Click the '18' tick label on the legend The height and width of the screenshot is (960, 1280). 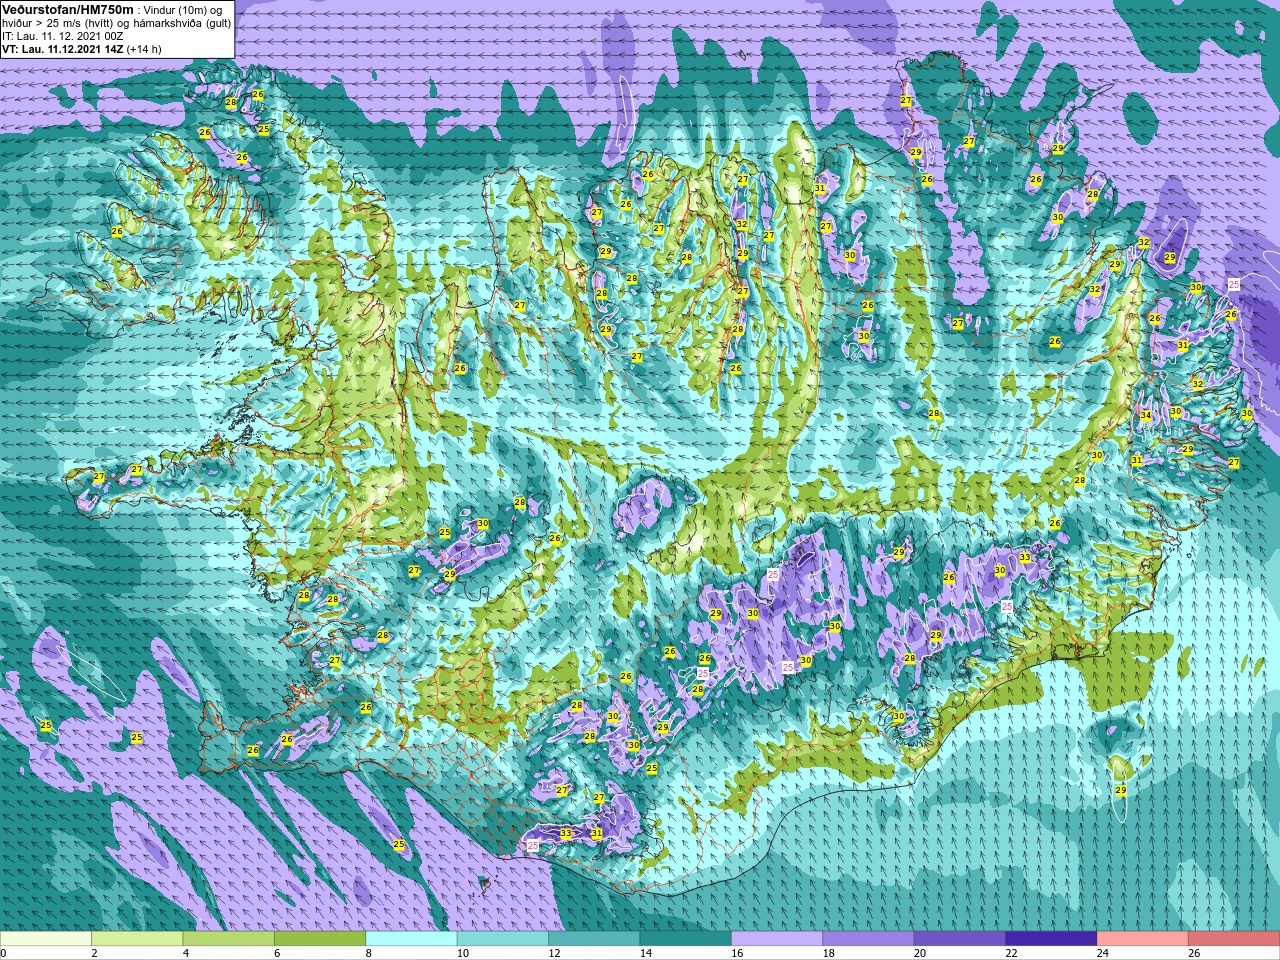point(828,953)
